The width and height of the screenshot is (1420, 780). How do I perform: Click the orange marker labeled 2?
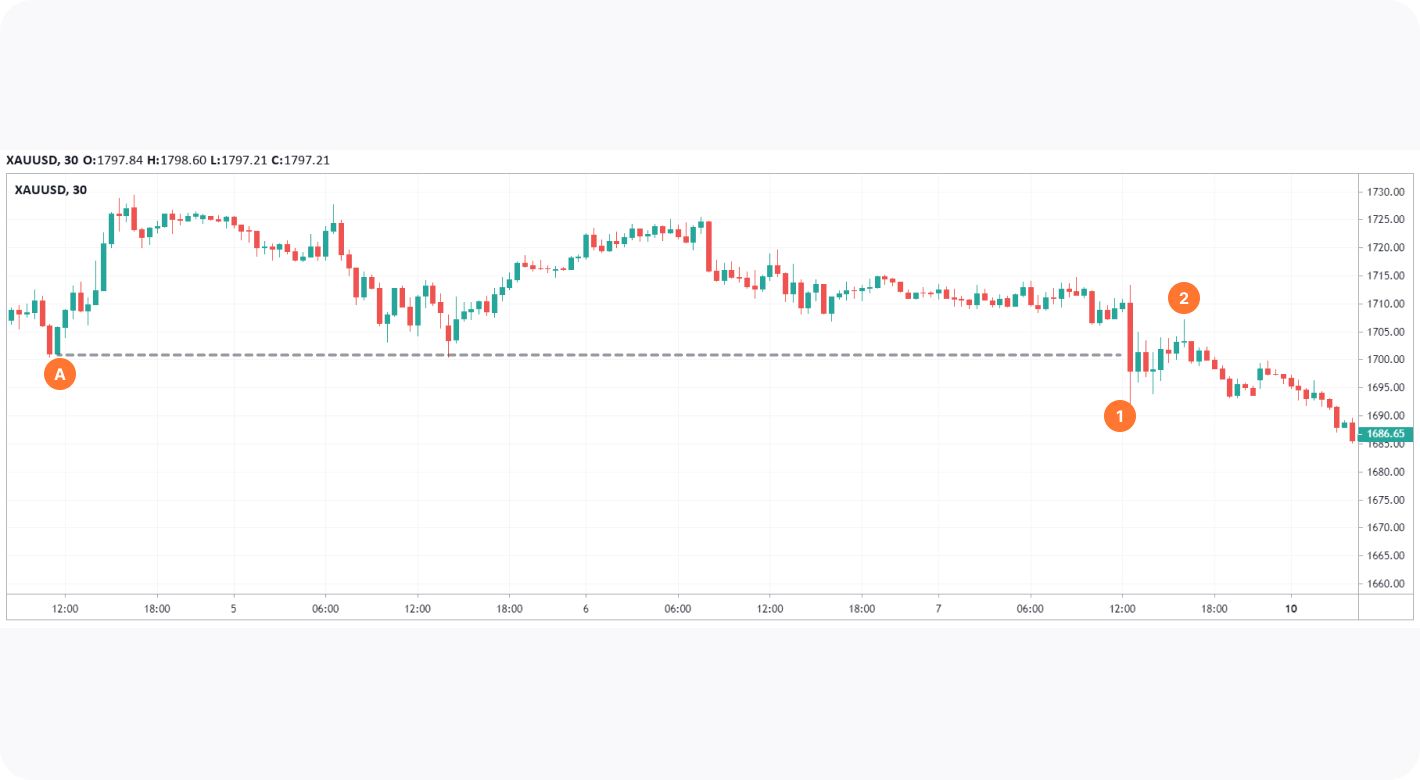pos(1183,298)
